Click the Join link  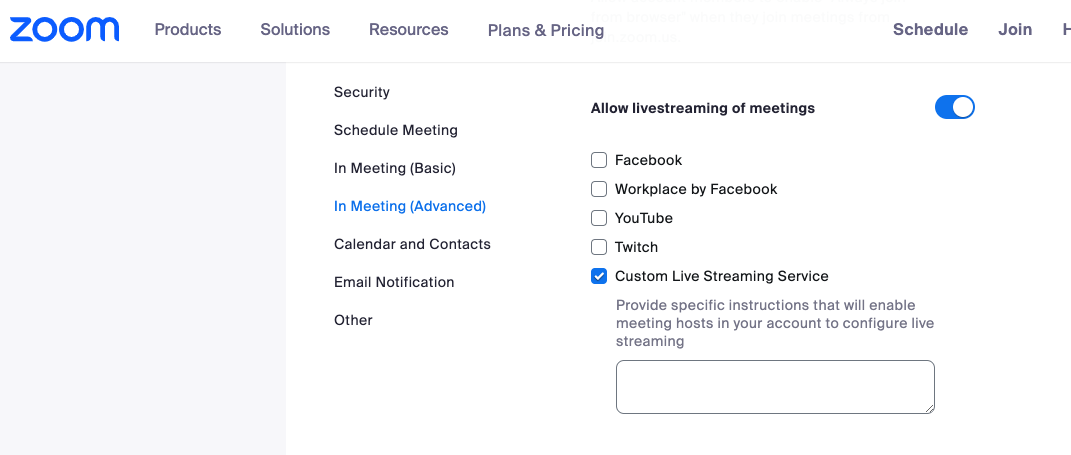tap(1015, 29)
